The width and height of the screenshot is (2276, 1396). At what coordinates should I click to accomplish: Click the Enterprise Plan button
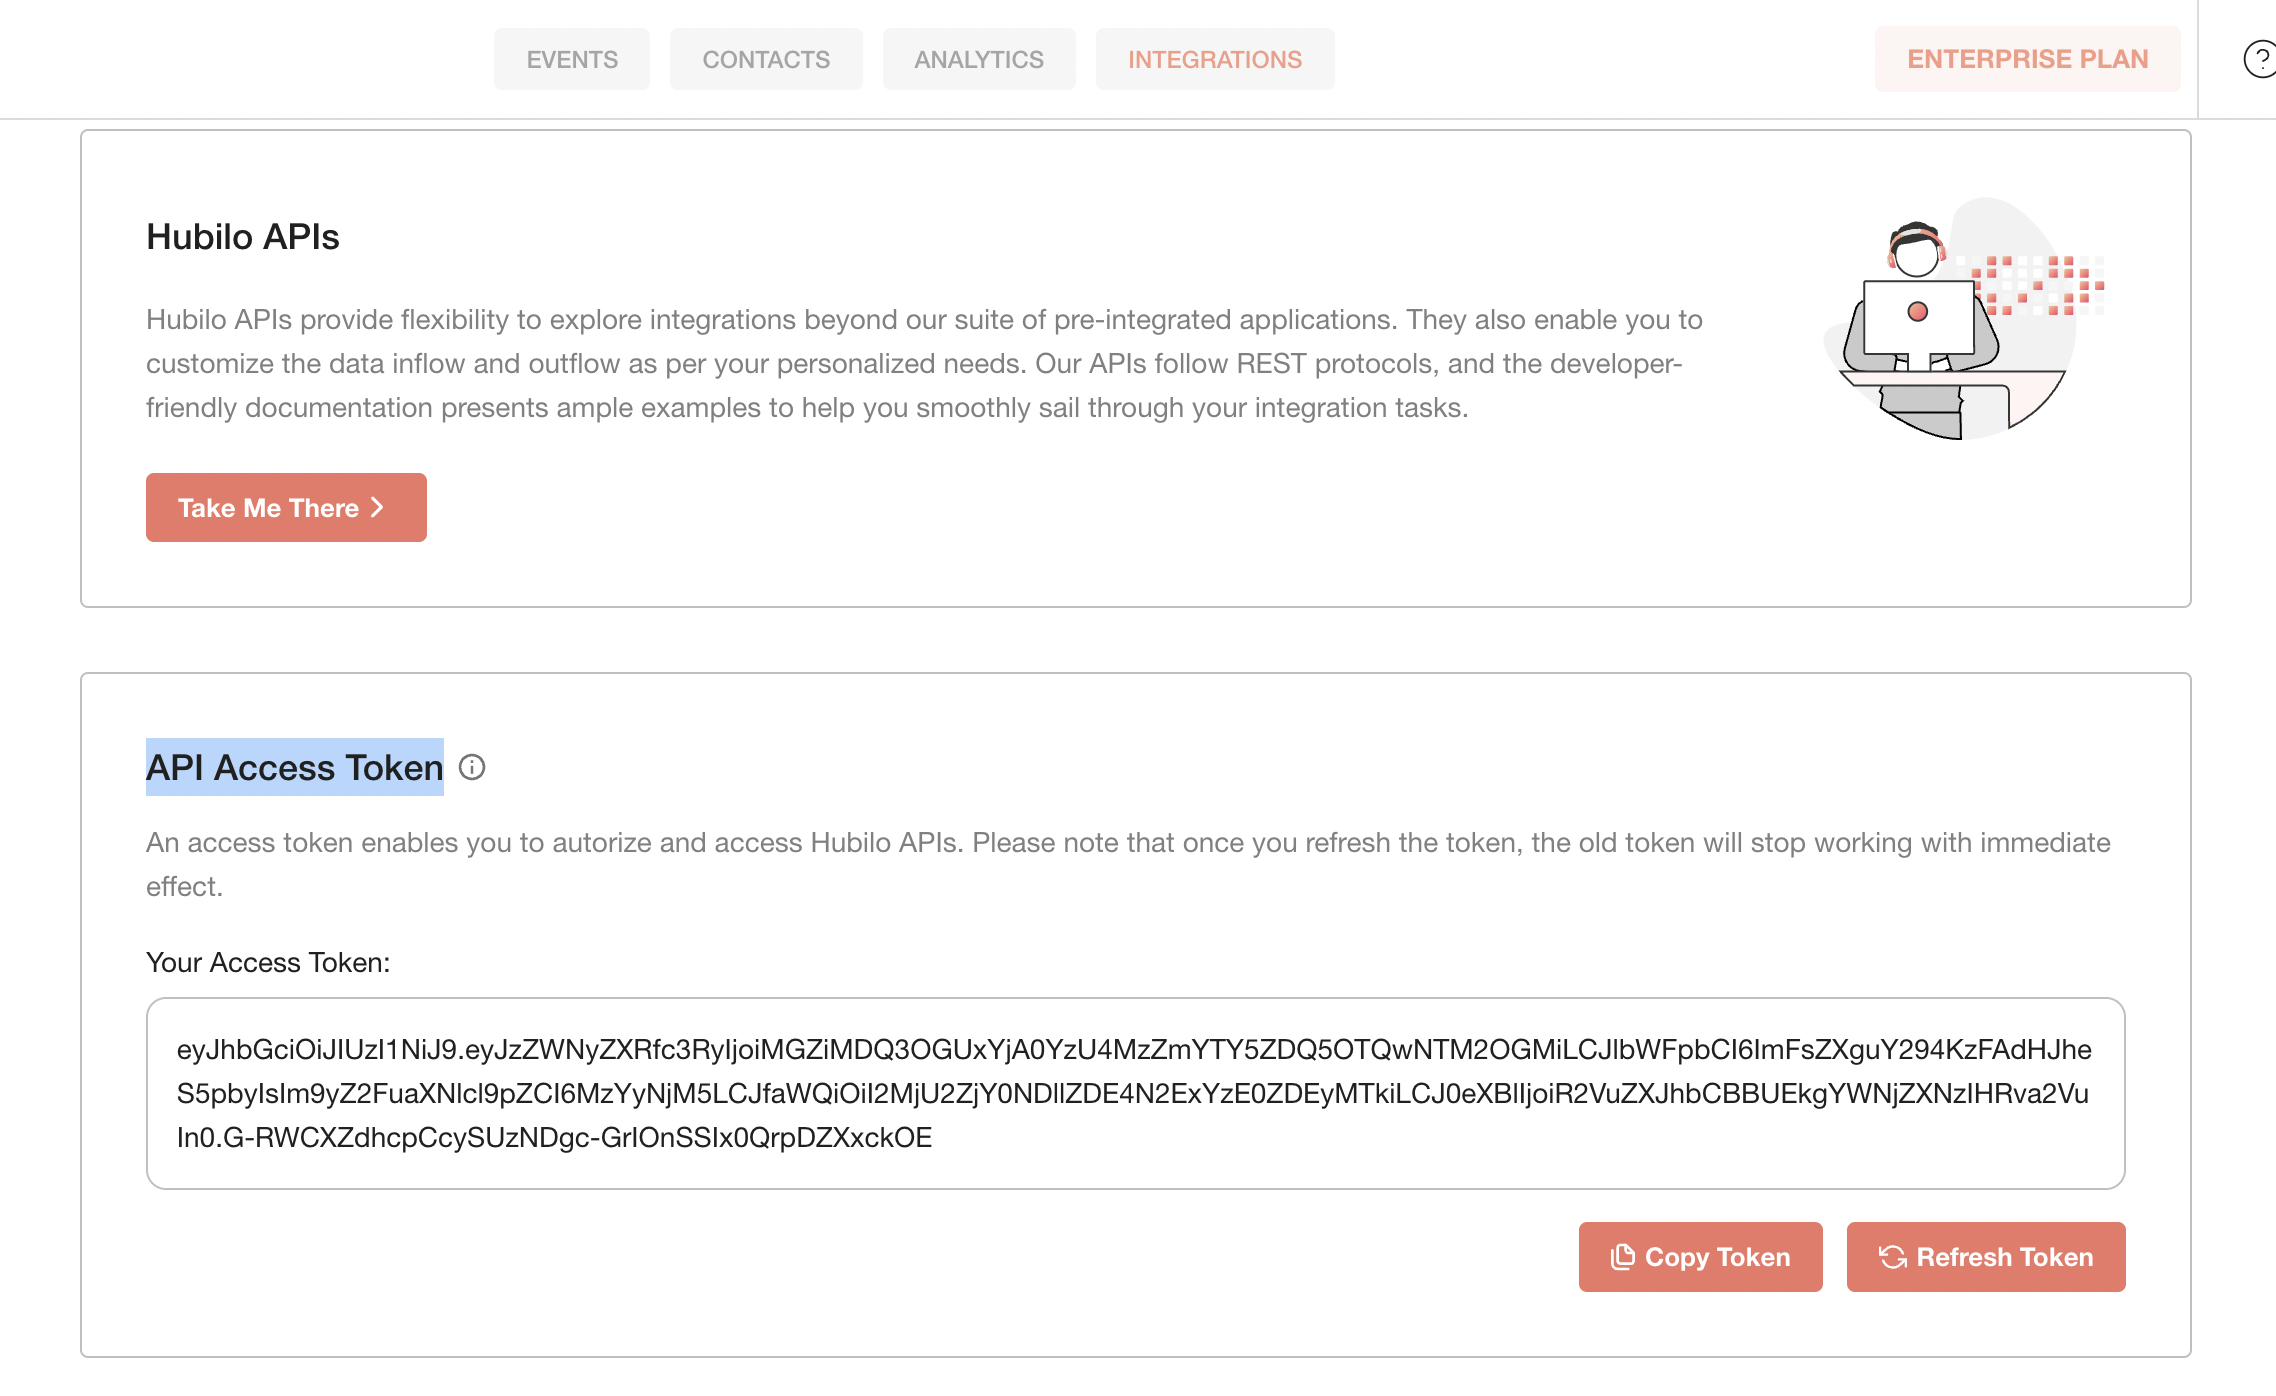(2026, 59)
